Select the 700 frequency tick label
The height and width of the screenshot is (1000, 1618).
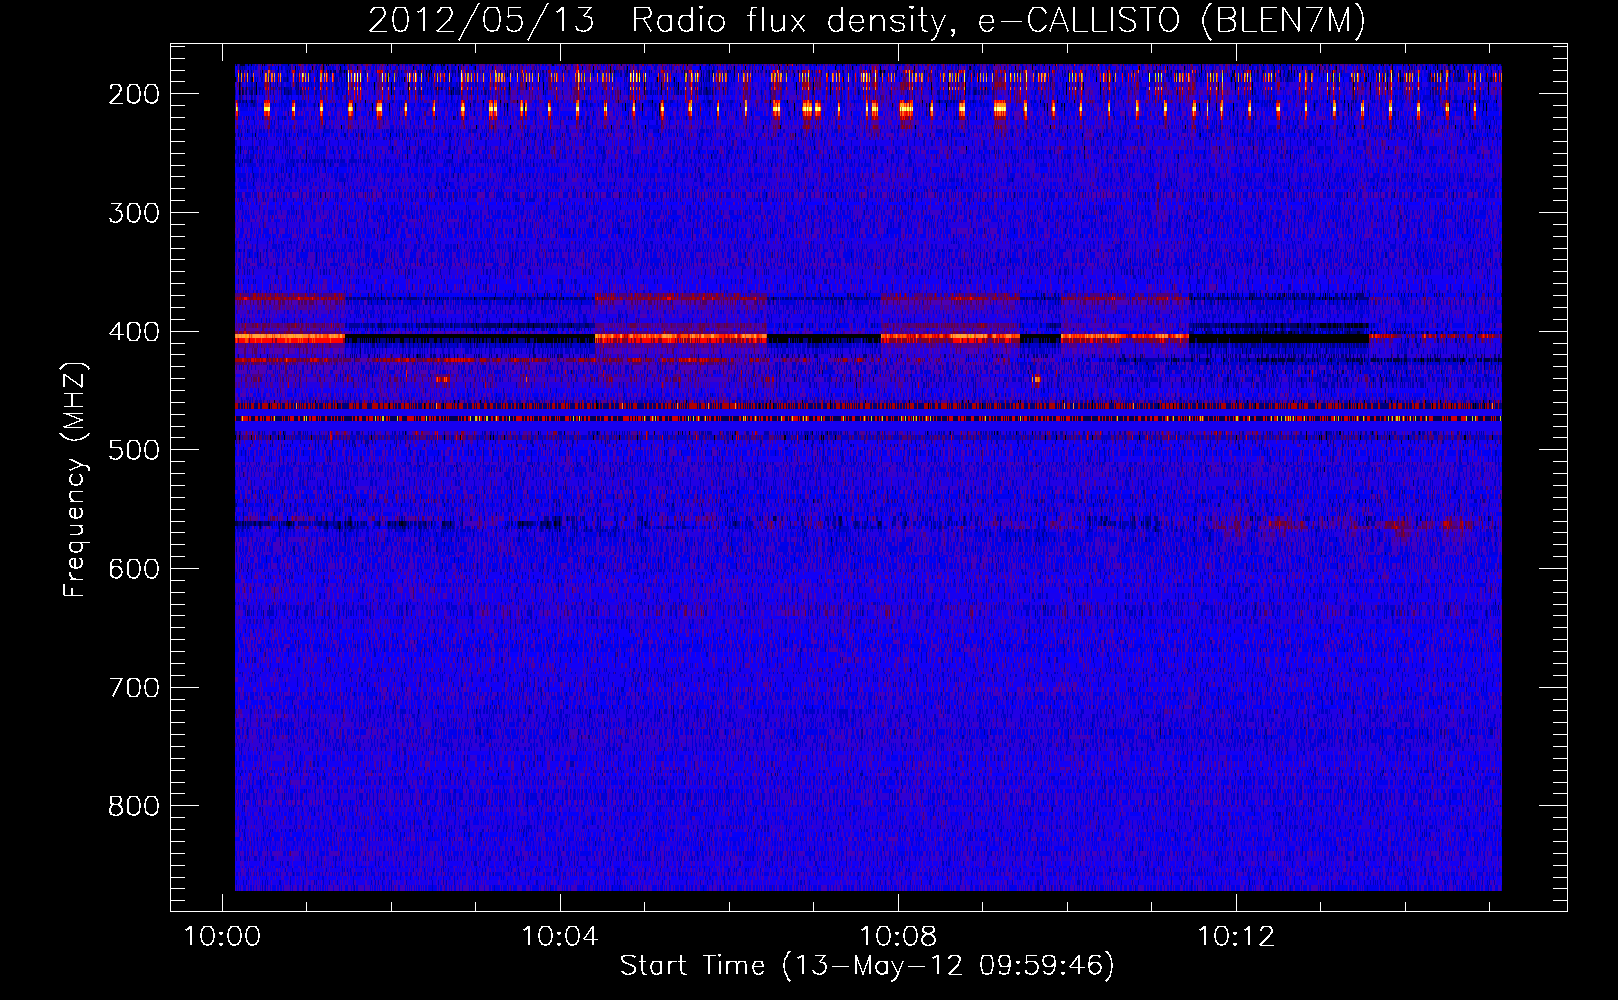133,688
